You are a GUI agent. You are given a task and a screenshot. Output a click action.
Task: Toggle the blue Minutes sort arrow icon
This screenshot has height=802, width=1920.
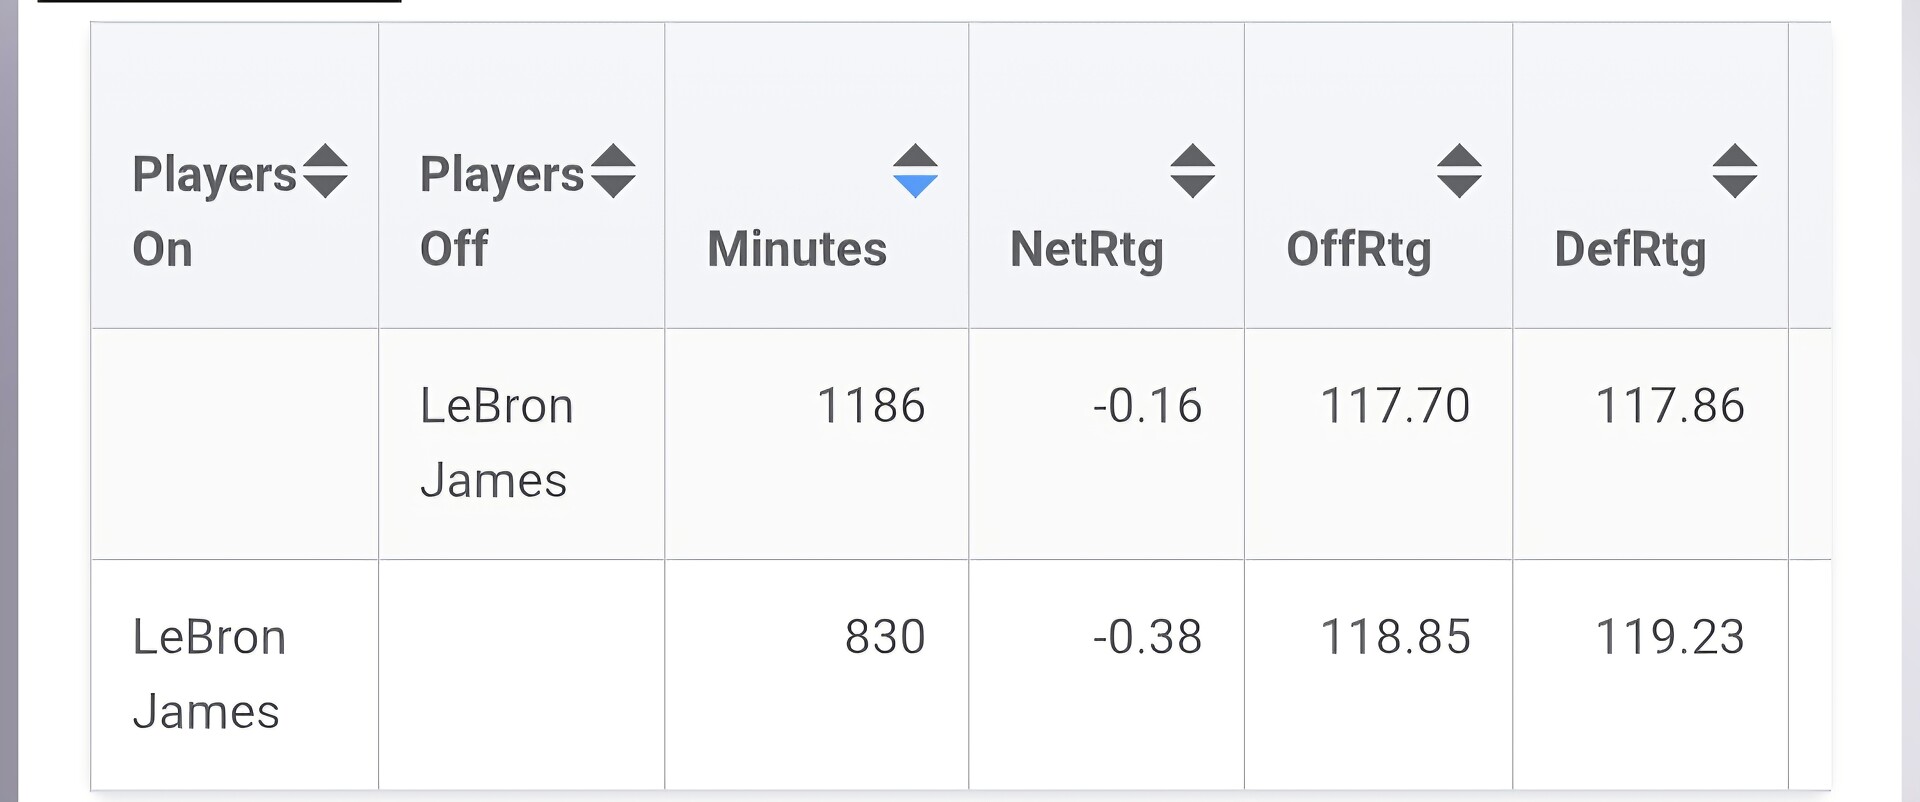[x=915, y=171]
